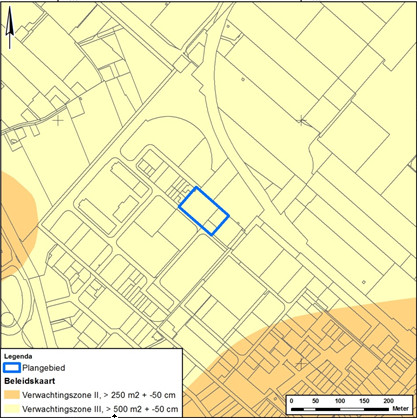Click the blue Plangebied rectangle on map

(x=204, y=211)
